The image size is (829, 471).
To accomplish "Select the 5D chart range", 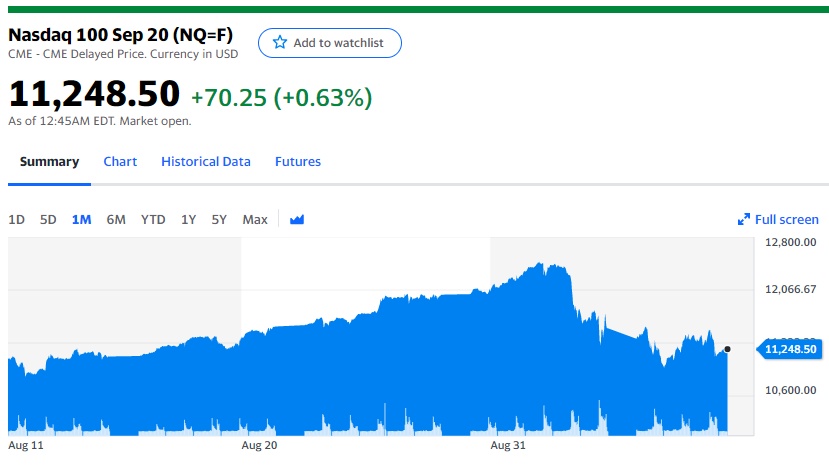I will [48, 219].
